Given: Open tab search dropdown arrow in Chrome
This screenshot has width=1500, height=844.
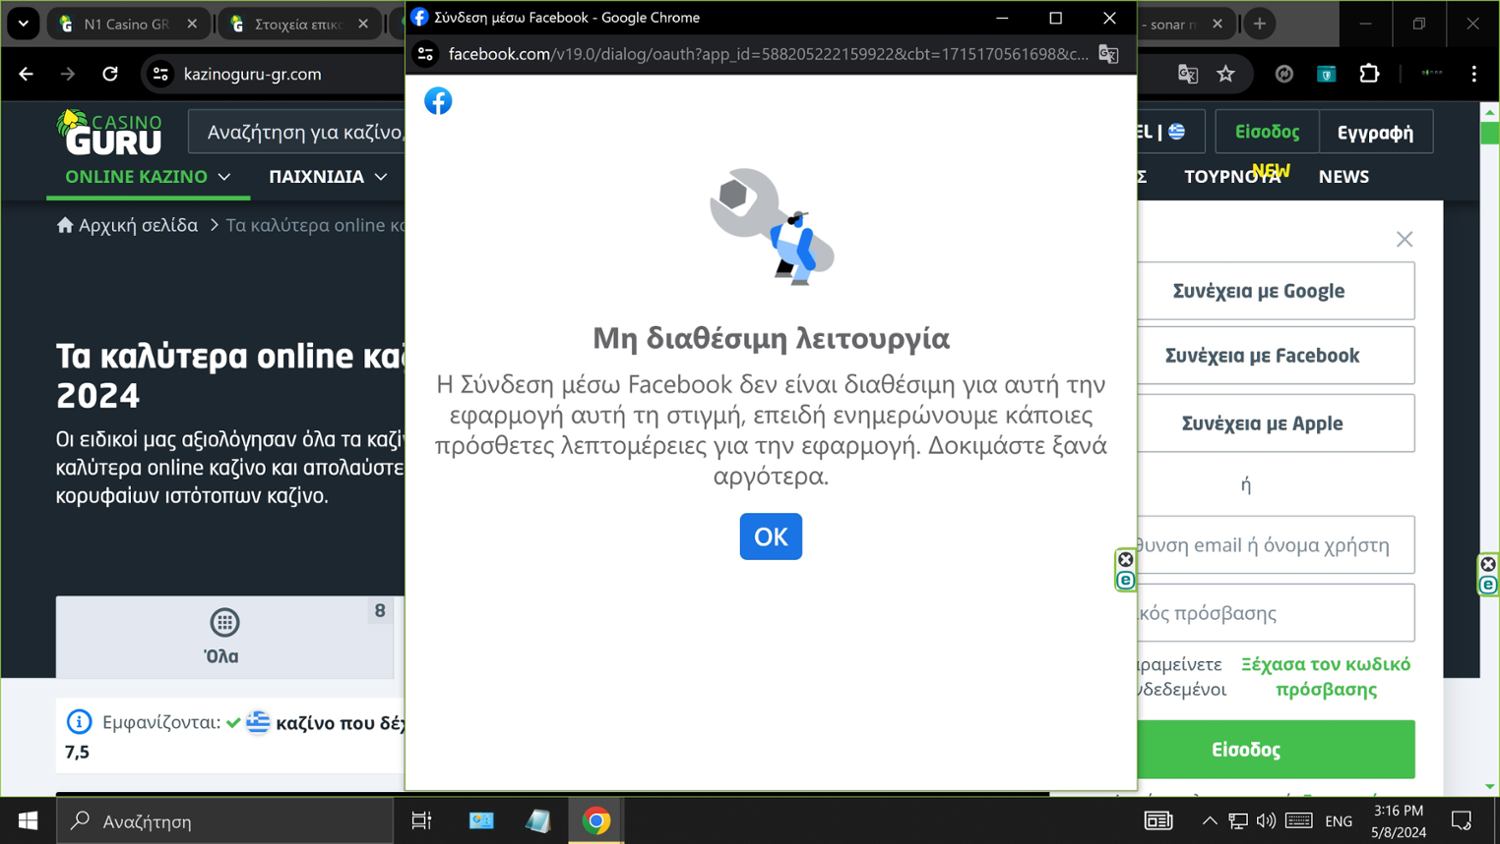Looking at the screenshot, I should [x=23, y=23].
